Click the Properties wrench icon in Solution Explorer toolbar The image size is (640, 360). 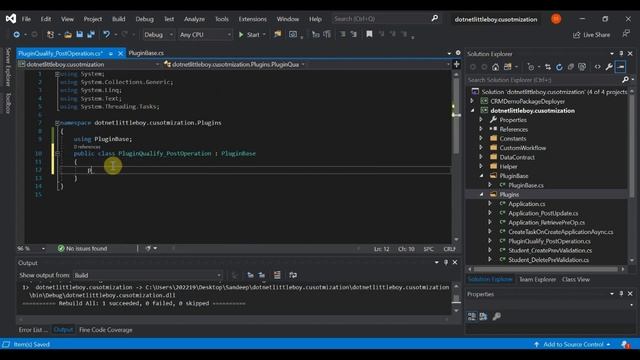[x=609, y=67]
